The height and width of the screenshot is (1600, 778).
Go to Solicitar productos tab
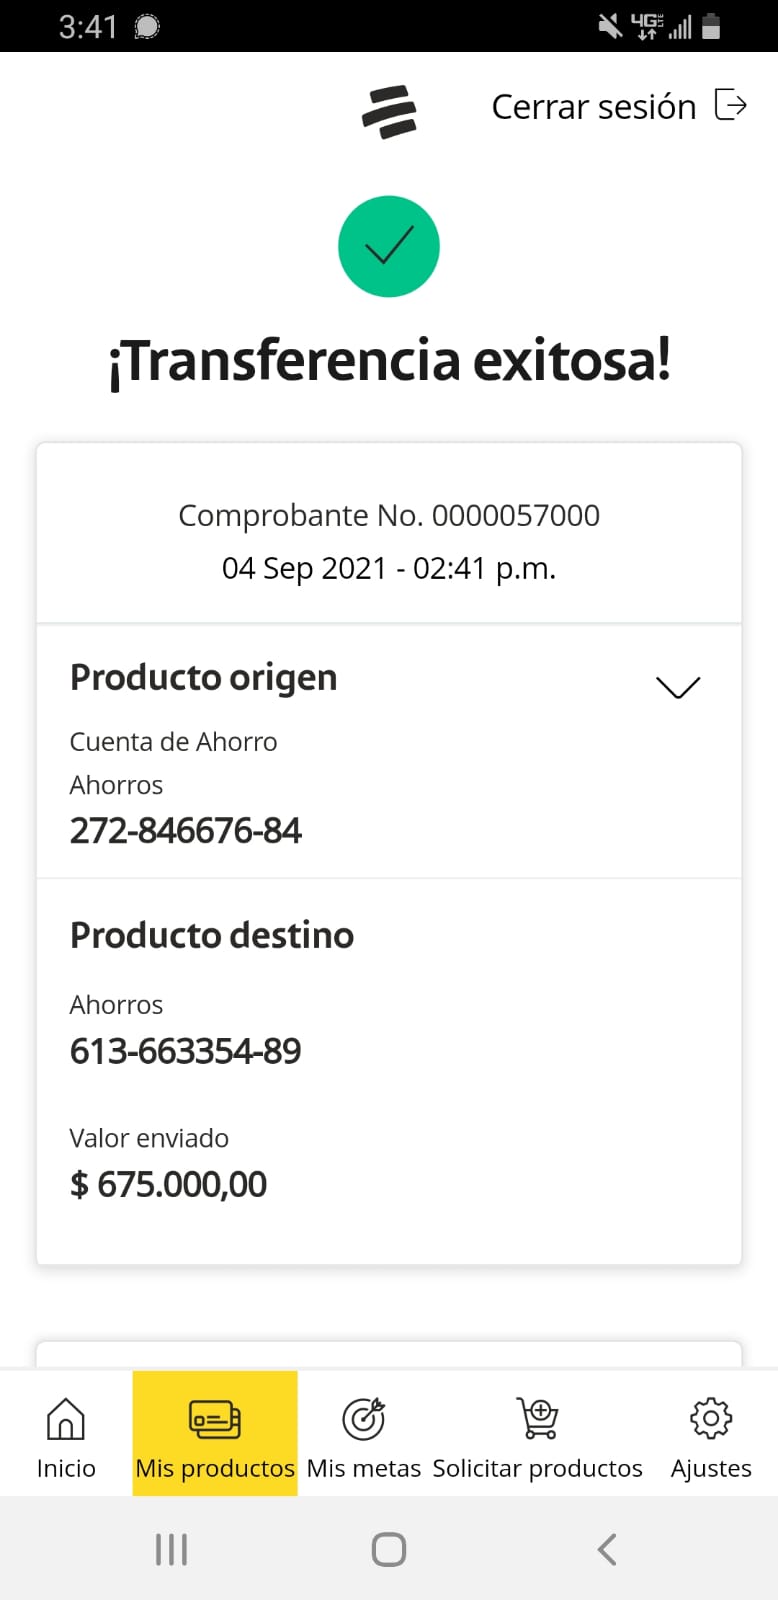pyautogui.click(x=538, y=1467)
